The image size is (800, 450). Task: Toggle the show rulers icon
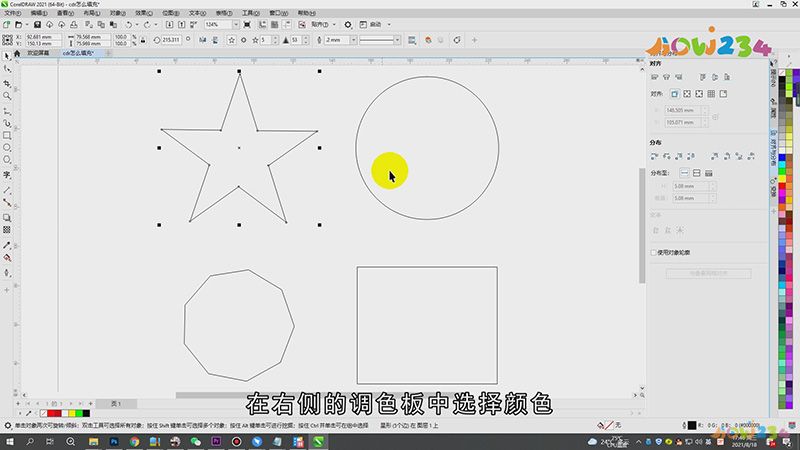[x=262, y=24]
